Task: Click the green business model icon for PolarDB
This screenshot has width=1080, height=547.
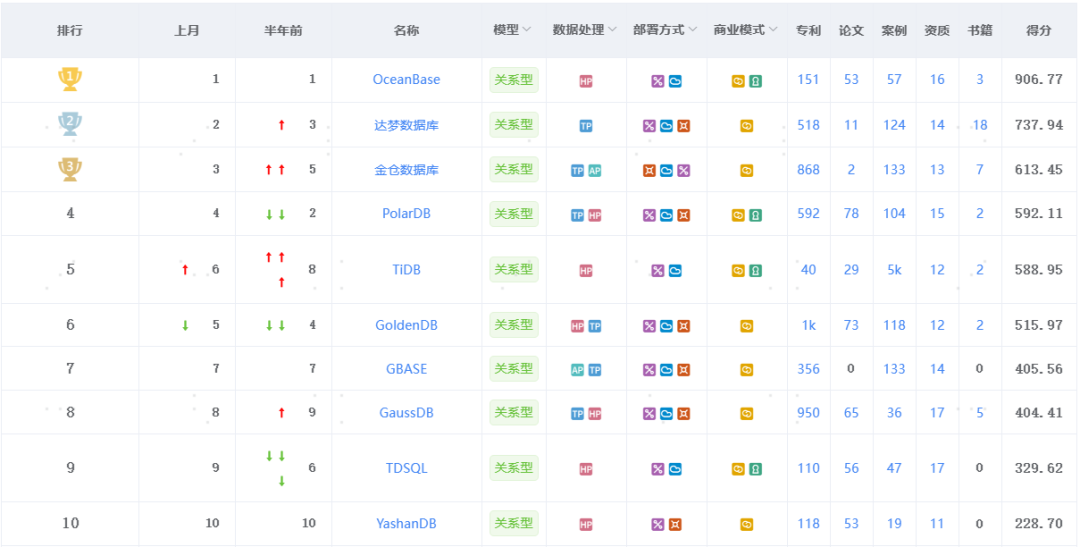Action: pos(755,216)
